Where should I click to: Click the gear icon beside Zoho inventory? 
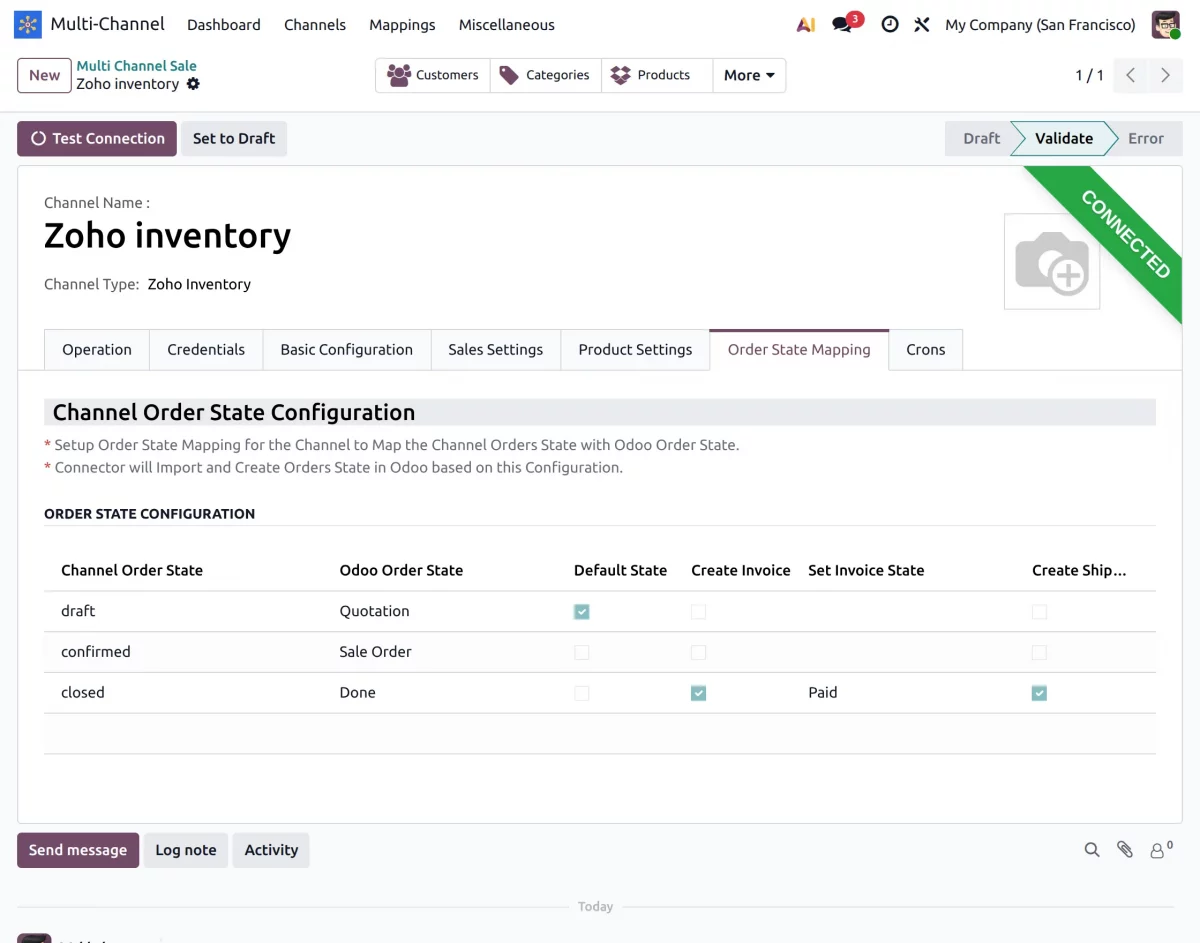click(193, 84)
